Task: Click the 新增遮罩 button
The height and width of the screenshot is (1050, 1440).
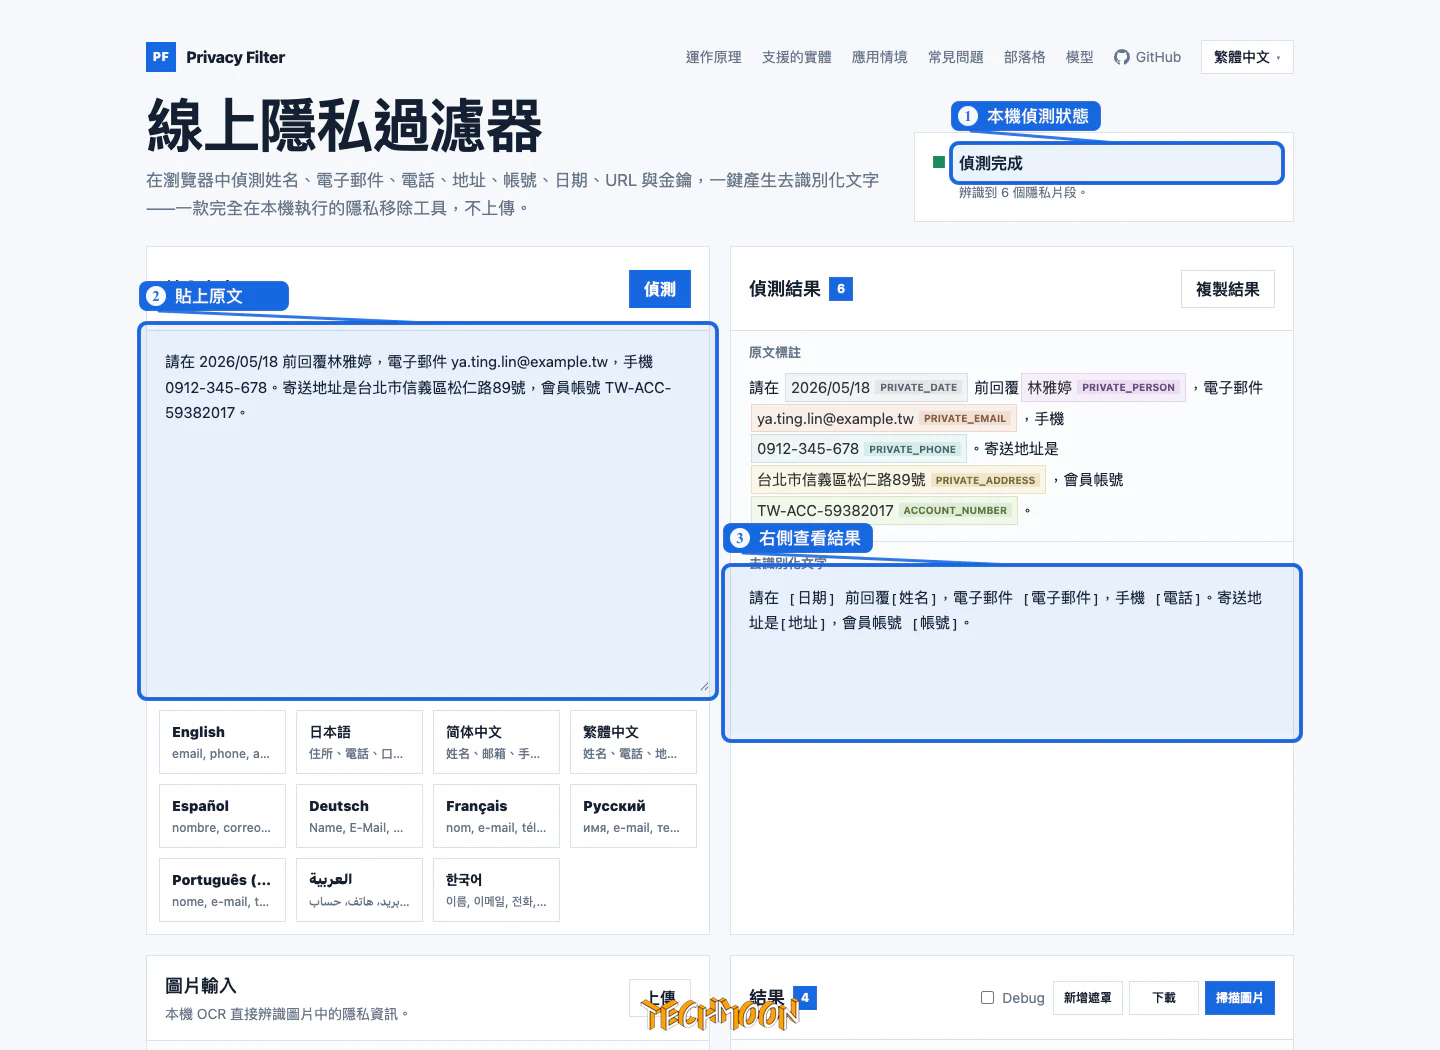Action: tap(1088, 998)
